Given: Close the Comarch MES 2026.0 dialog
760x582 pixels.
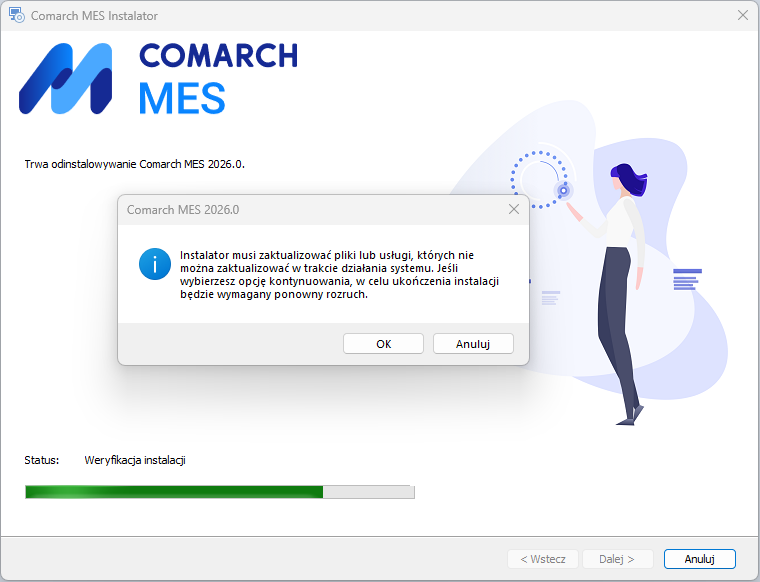Looking at the screenshot, I should click(513, 209).
